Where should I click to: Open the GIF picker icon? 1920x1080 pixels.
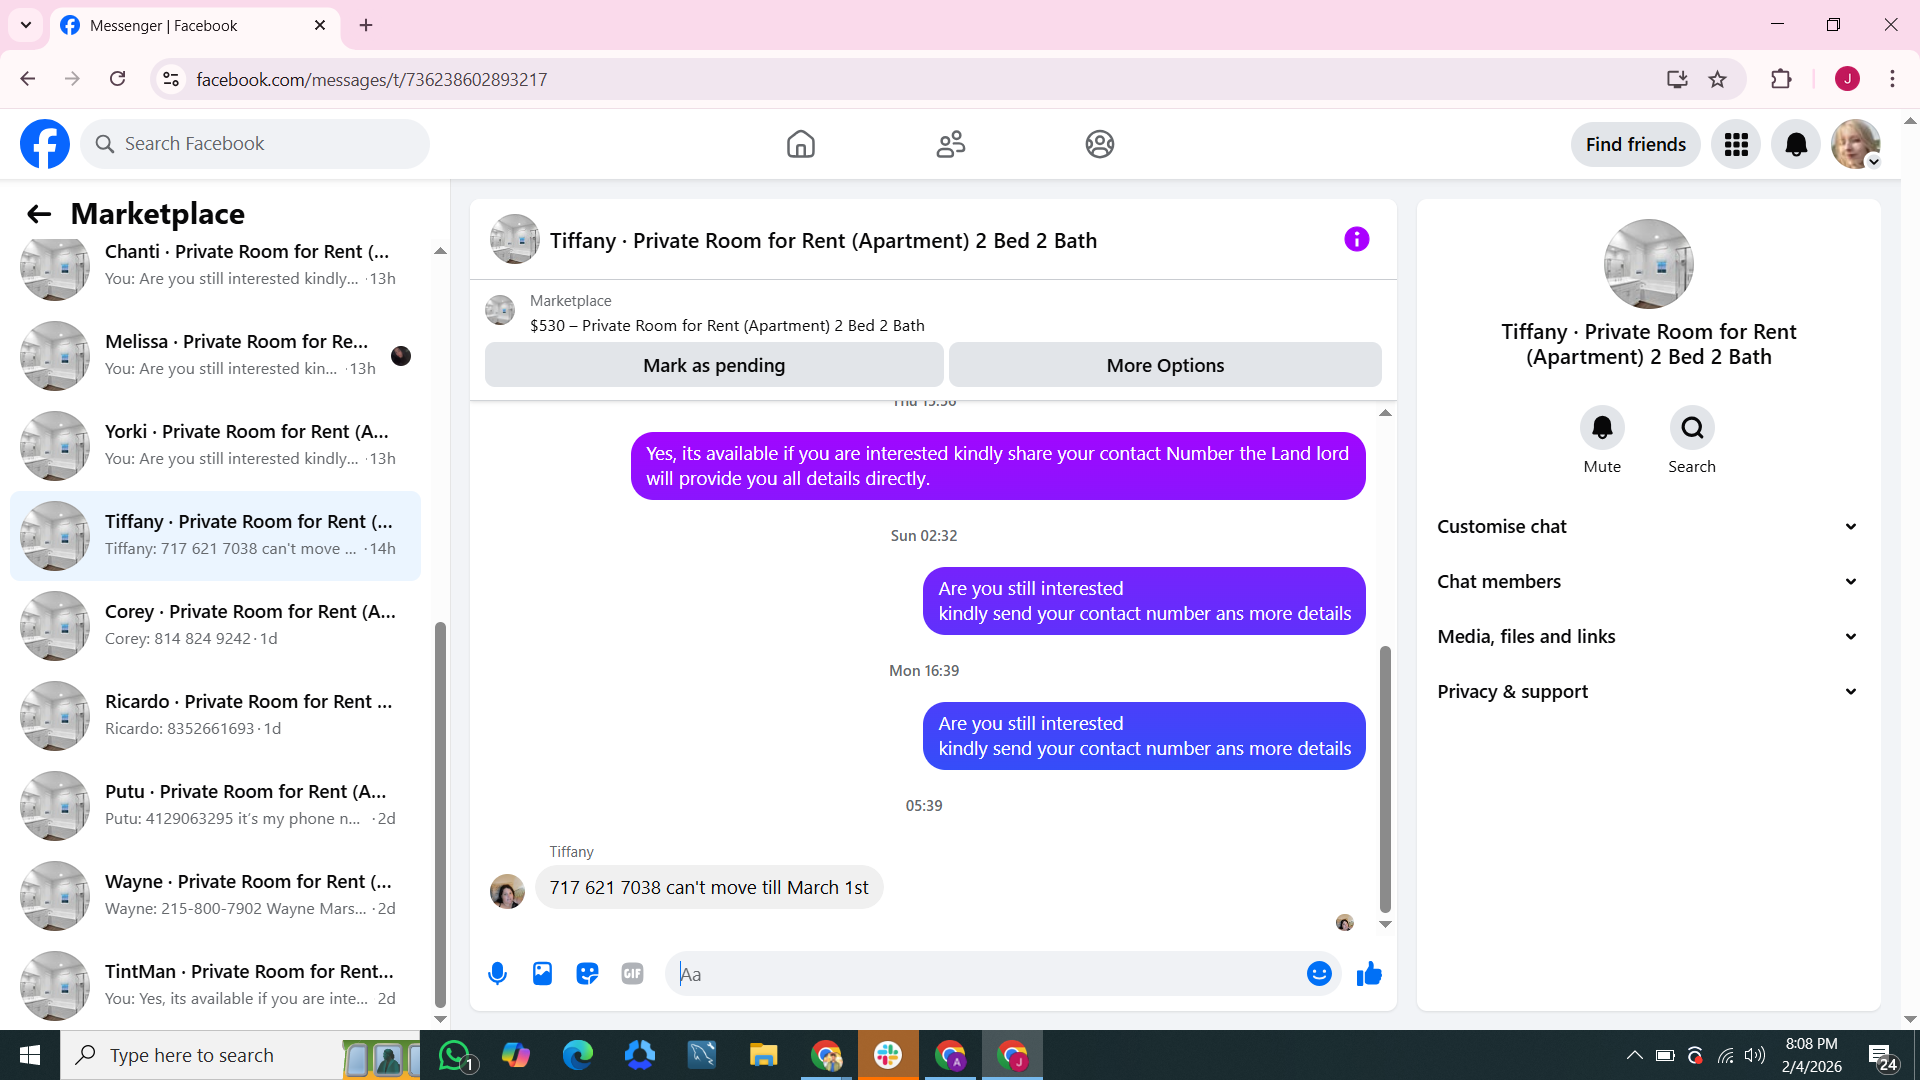(632, 973)
